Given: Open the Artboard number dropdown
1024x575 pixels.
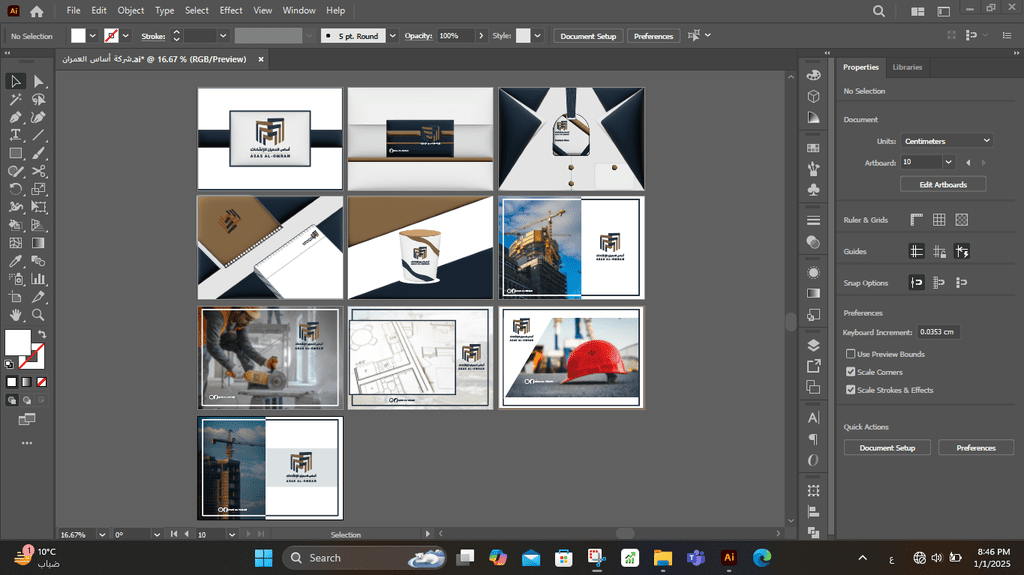Looking at the screenshot, I should (948, 162).
